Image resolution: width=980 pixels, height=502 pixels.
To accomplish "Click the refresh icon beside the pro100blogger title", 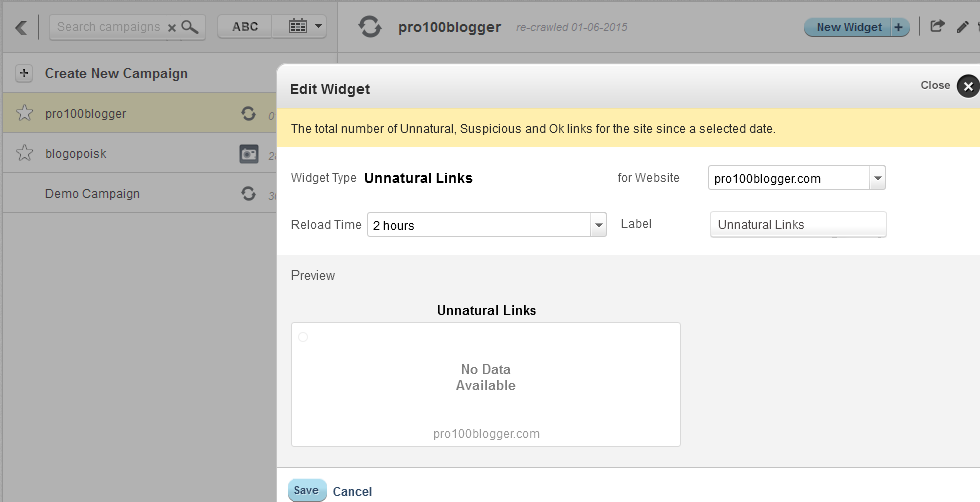I will (x=370, y=27).
